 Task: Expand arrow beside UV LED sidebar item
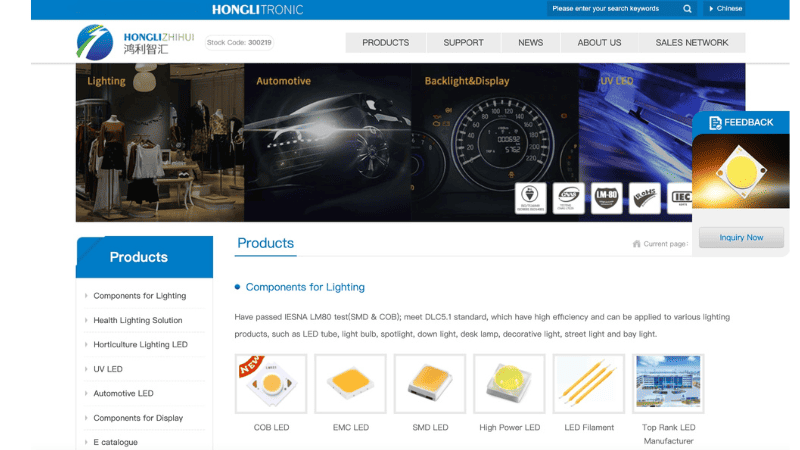tap(86, 369)
